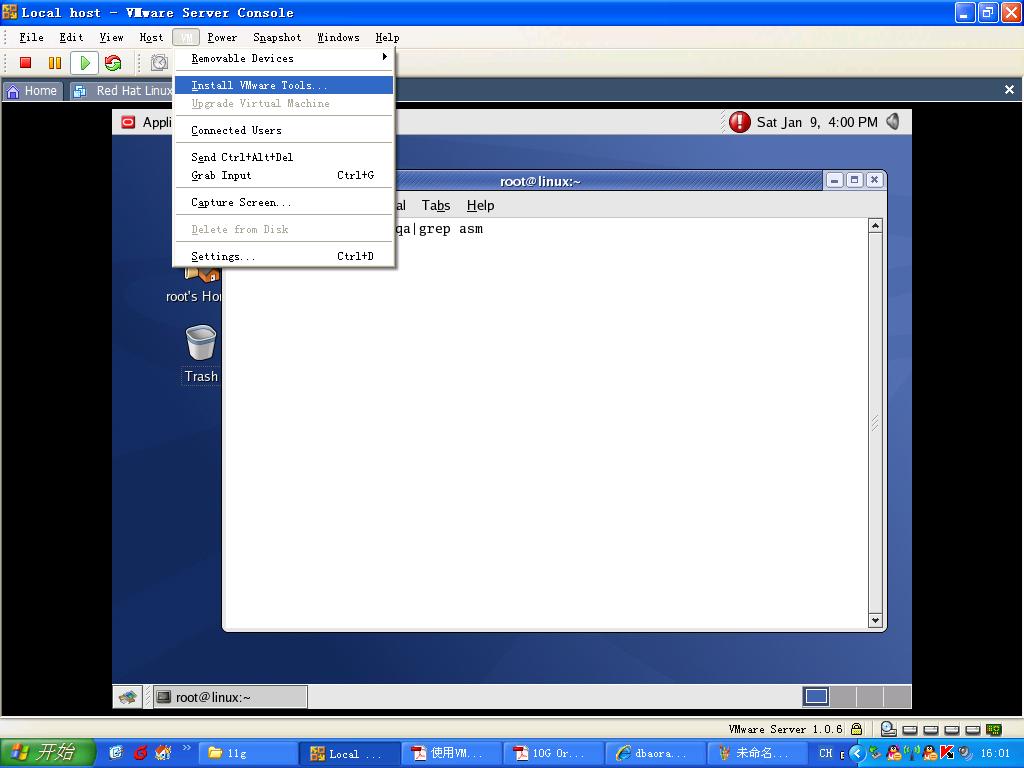Close the current VMware tab with X
This screenshot has width=1024, height=768.
[x=1009, y=89]
